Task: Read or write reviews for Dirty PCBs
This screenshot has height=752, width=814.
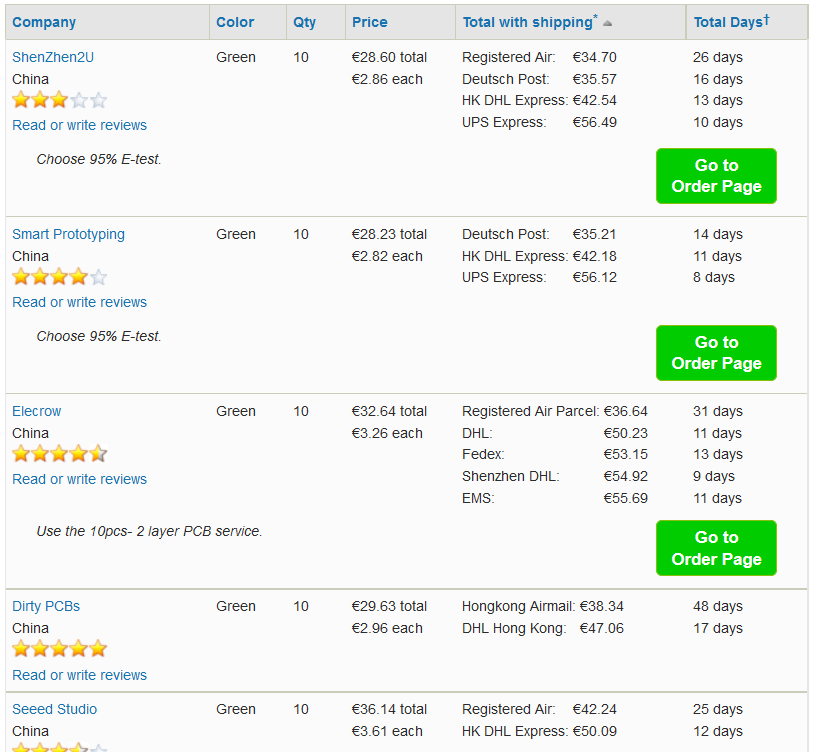Action: [x=79, y=675]
